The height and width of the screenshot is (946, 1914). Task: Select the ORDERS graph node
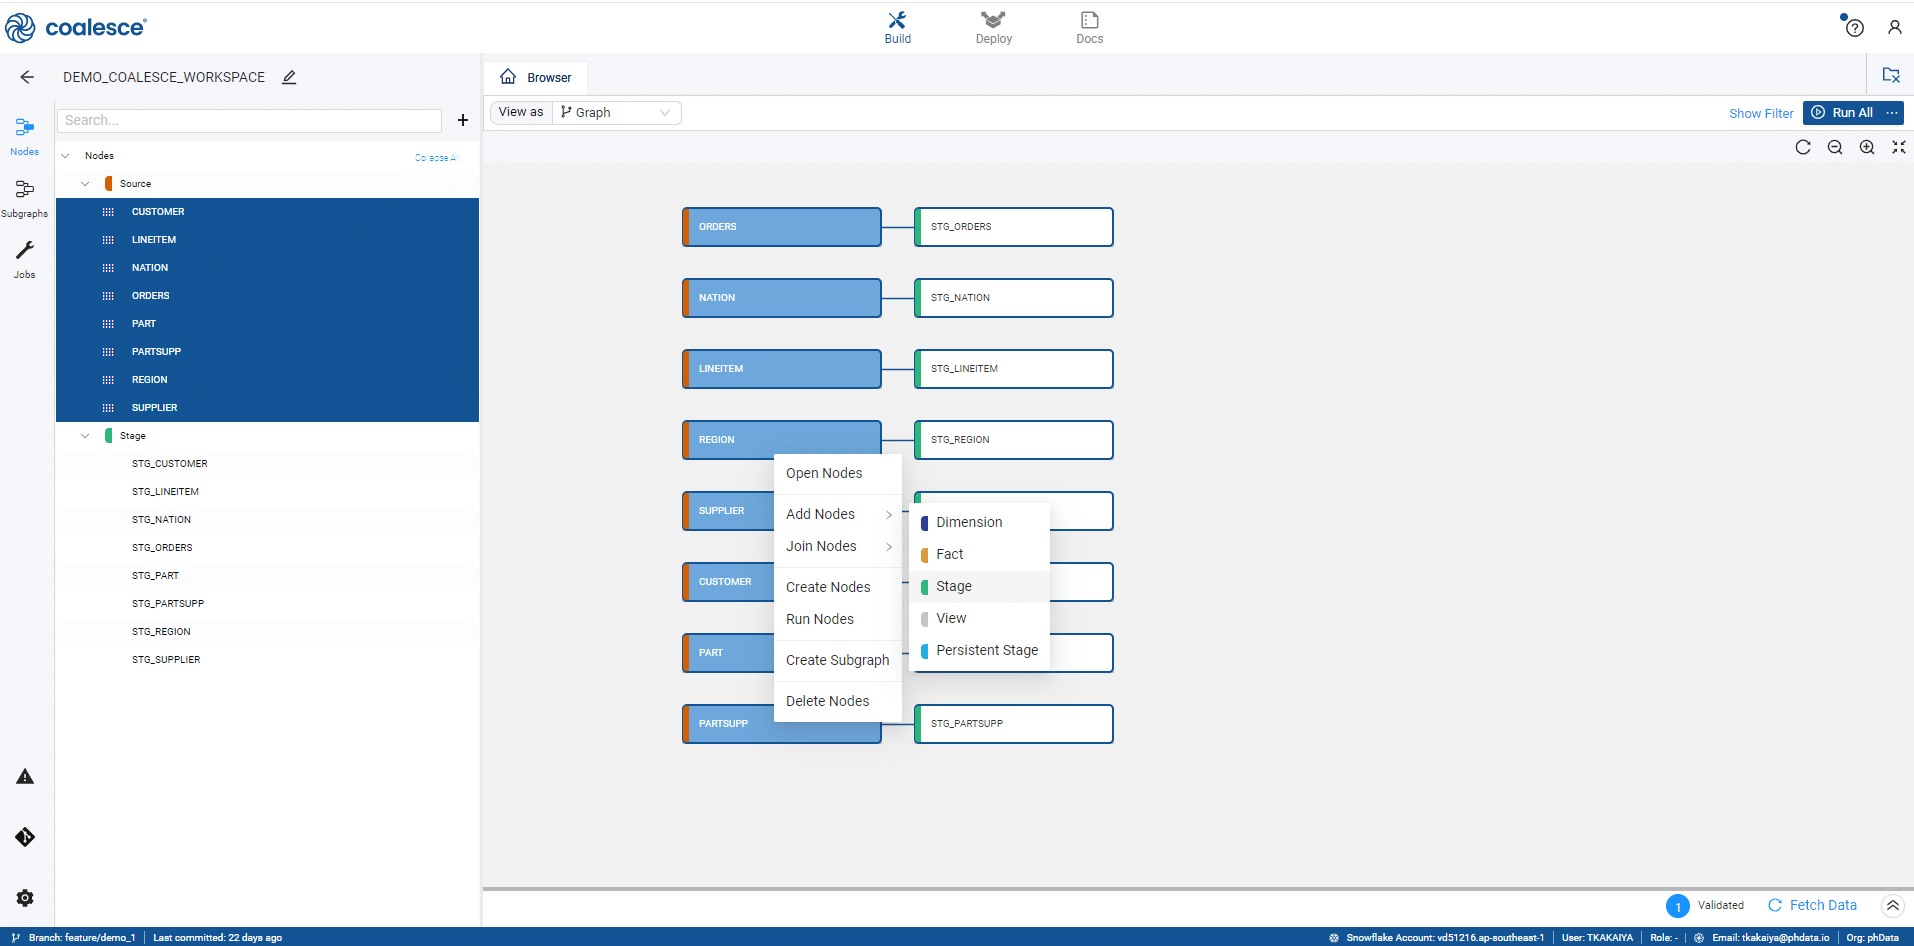tap(782, 227)
